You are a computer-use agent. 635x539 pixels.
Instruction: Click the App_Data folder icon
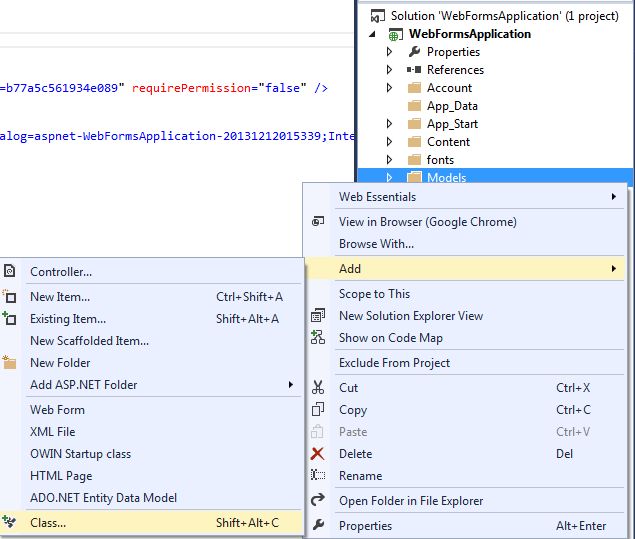click(x=414, y=106)
